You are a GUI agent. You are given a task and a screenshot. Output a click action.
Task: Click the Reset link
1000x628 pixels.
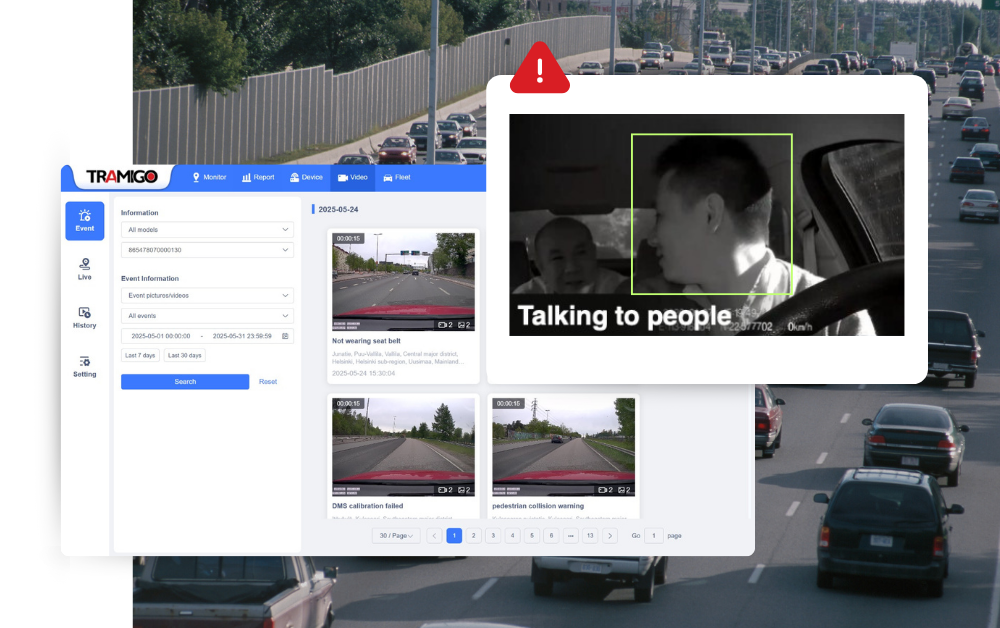(268, 381)
